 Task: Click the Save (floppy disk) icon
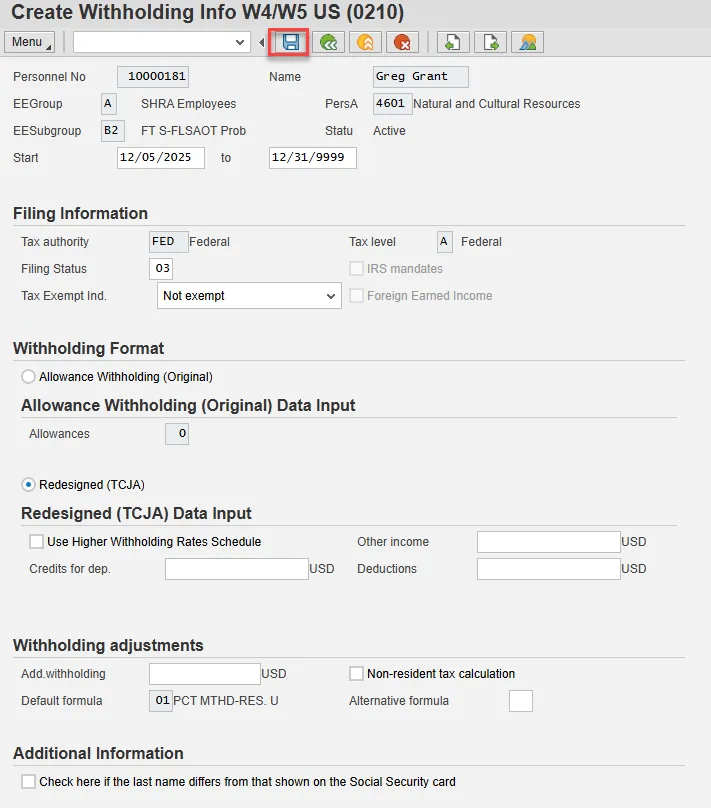click(x=291, y=42)
